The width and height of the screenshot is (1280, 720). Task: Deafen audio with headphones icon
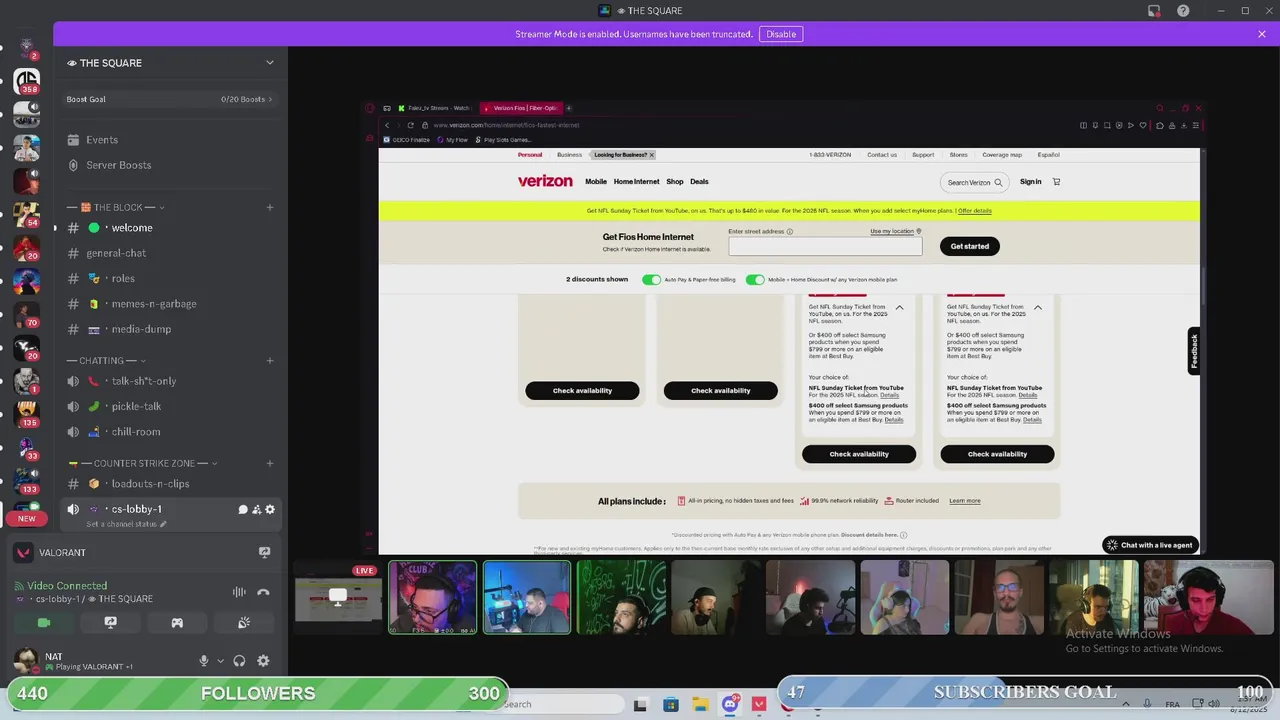click(x=239, y=661)
